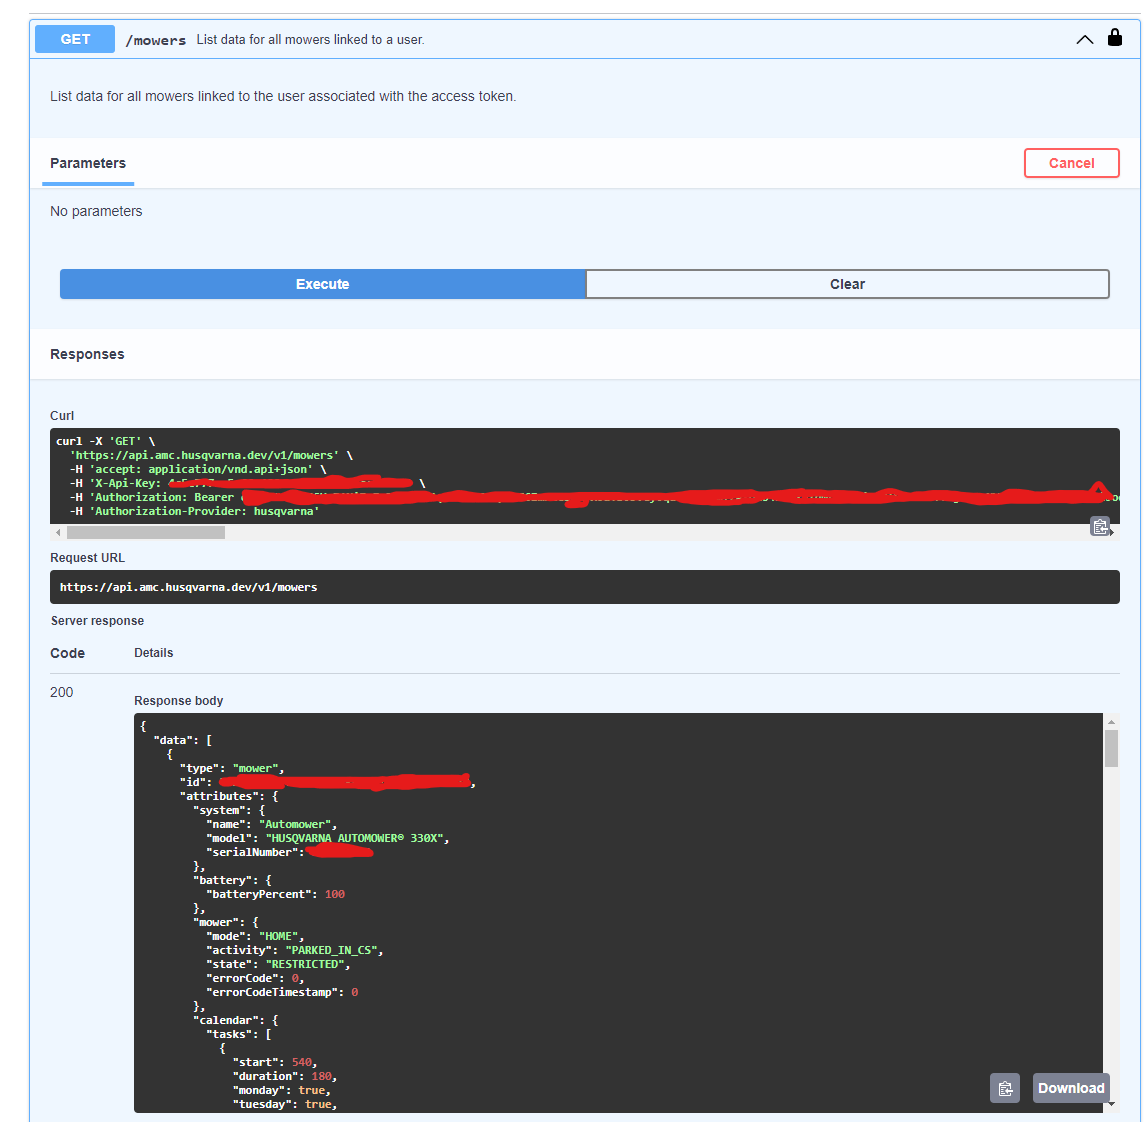This screenshot has height=1122, width=1144.
Task: Click the curl box horizontal scrollbar thumb
Action: (145, 533)
